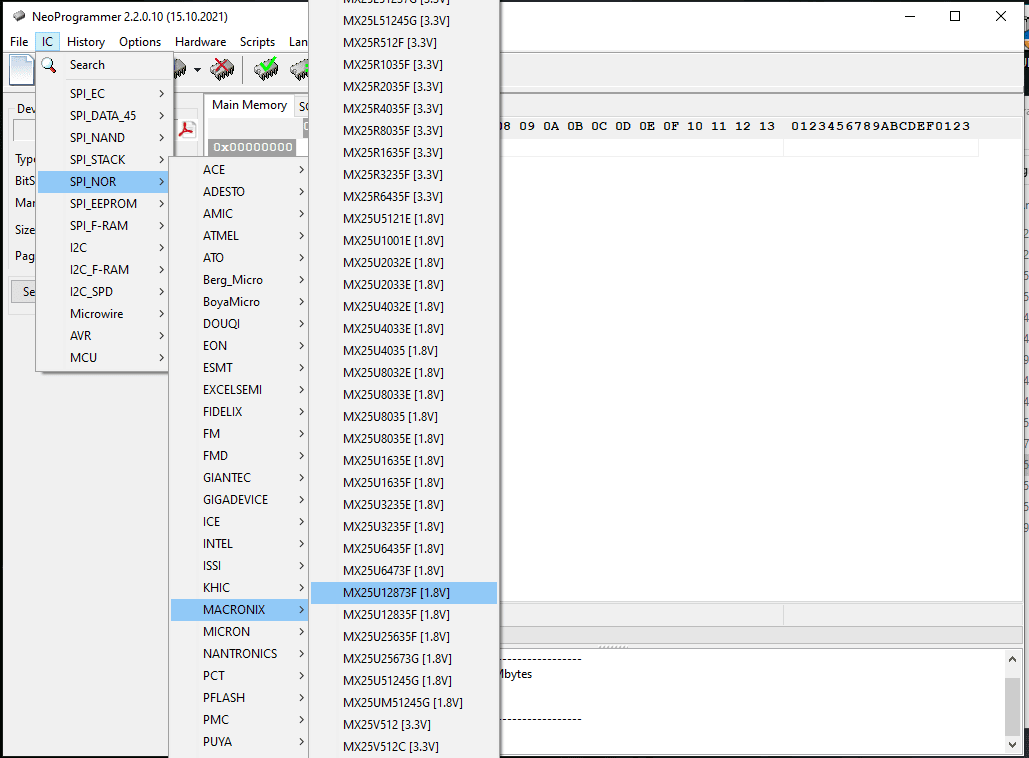Open the NANTRONICS manufacturer submenu
Image resolution: width=1029 pixels, height=758 pixels.
(x=240, y=654)
